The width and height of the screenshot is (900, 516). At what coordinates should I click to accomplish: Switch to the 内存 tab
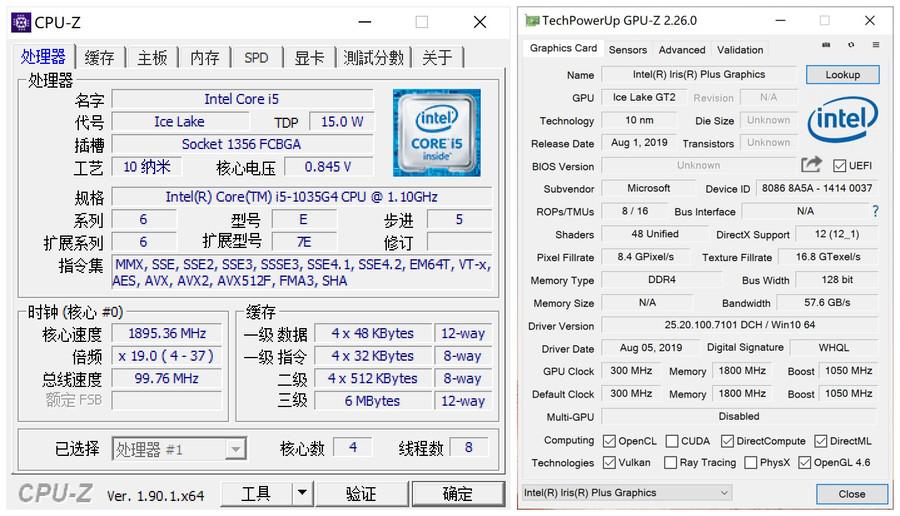pos(205,57)
